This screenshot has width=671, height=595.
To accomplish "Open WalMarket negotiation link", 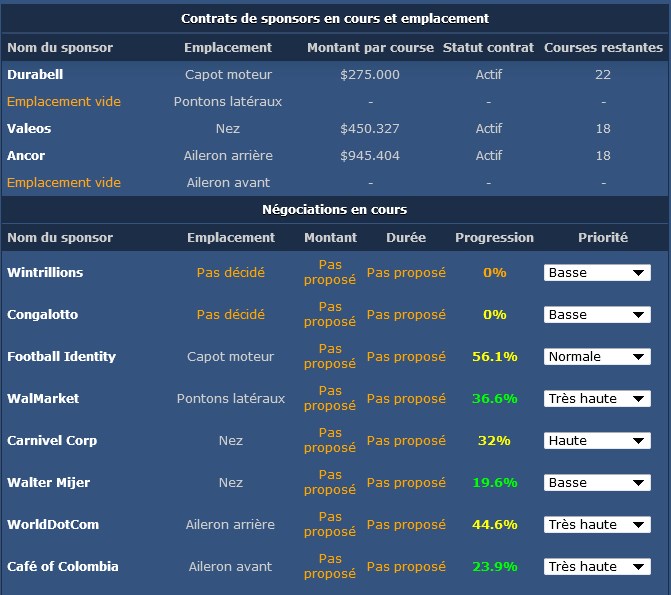I will (x=43, y=399).
